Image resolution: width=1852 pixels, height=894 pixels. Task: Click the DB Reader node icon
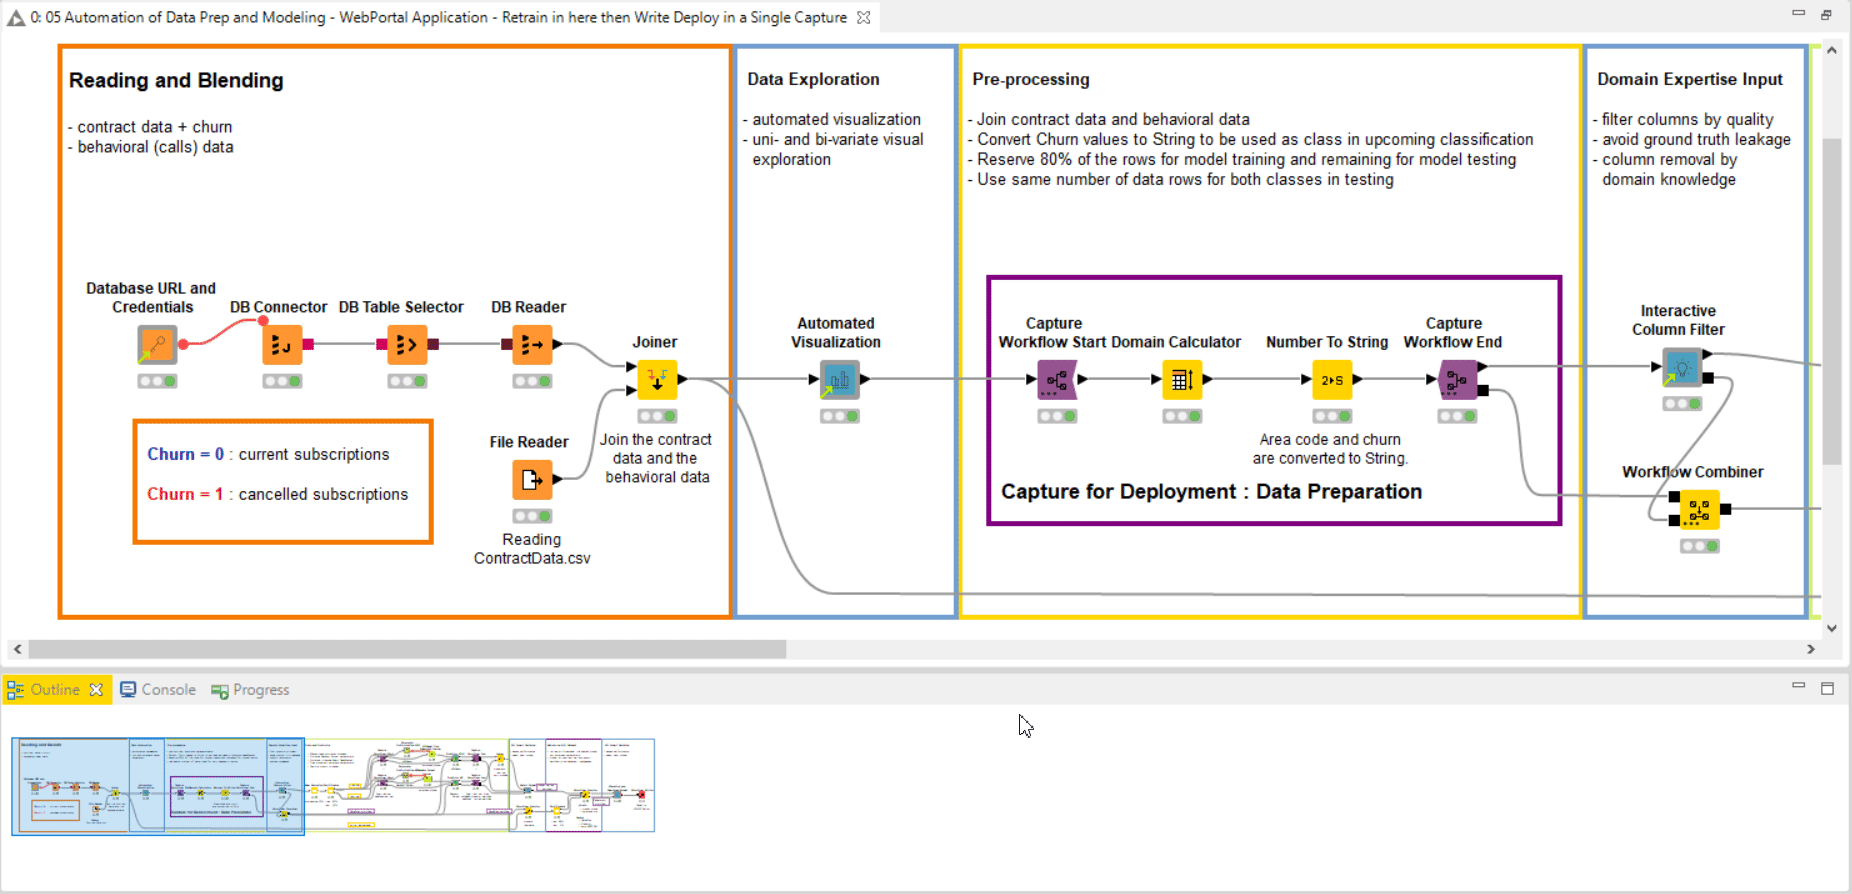coord(532,345)
